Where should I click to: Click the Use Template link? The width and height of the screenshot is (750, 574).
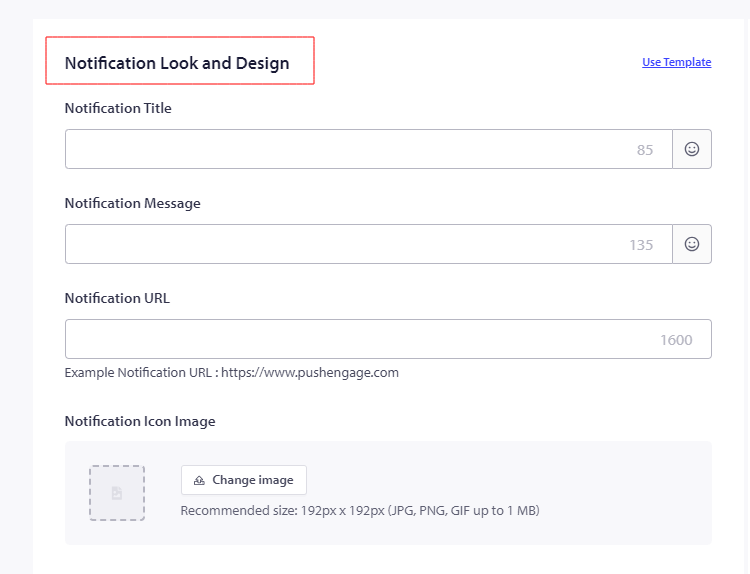pyautogui.click(x=676, y=62)
